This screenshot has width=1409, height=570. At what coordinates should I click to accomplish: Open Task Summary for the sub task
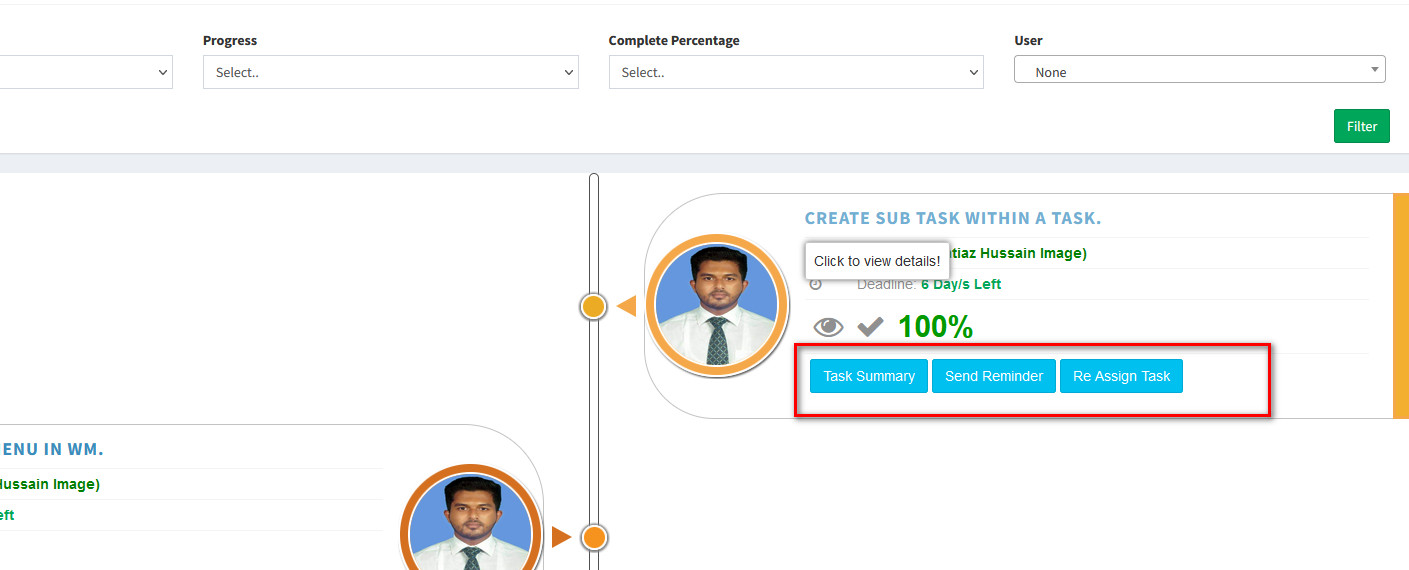(x=868, y=376)
